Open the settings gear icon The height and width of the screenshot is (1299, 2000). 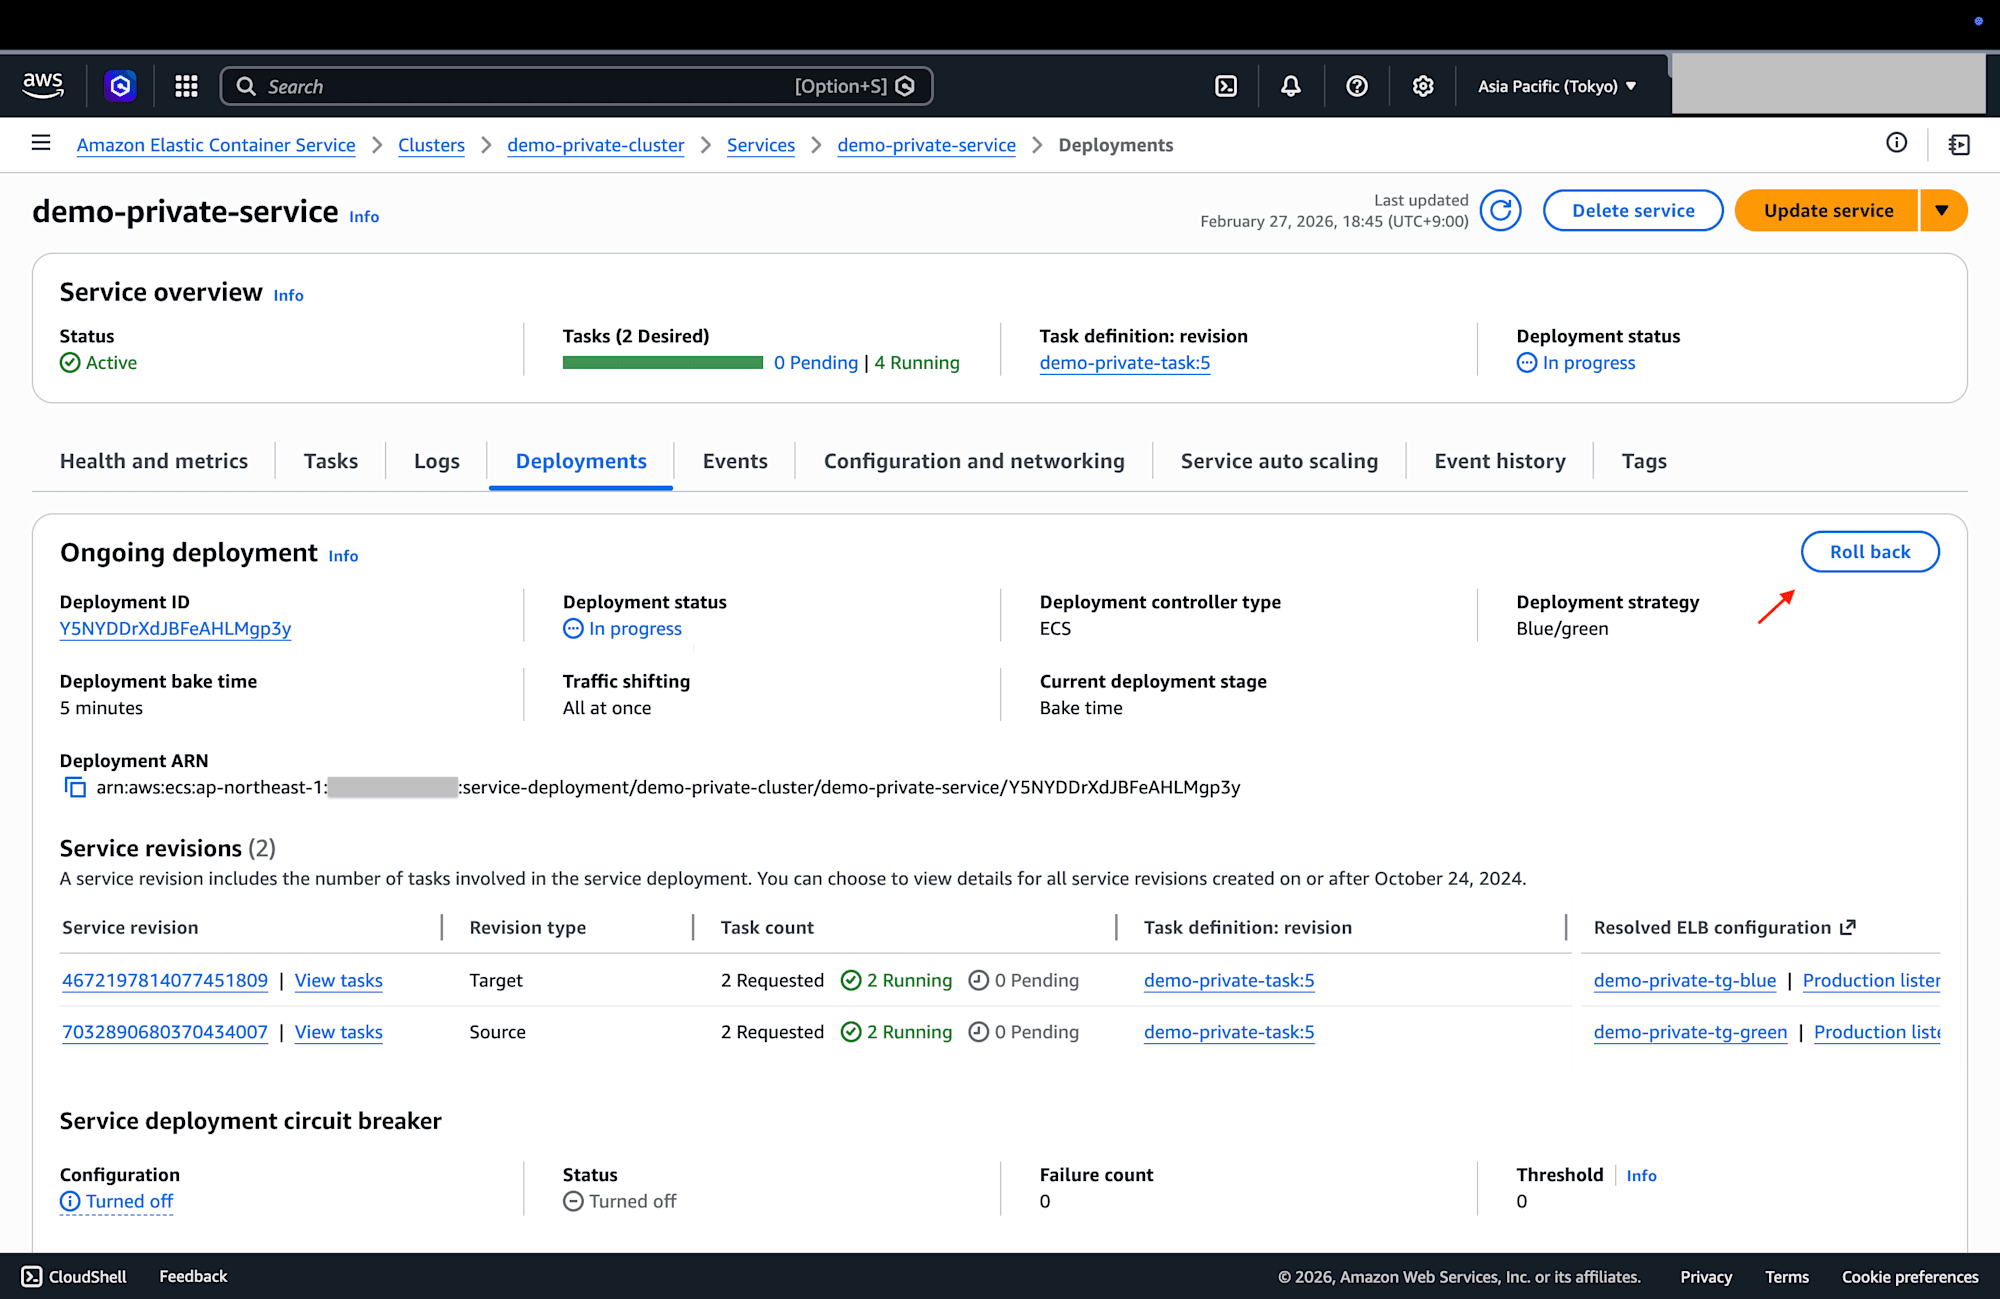pos(1423,86)
